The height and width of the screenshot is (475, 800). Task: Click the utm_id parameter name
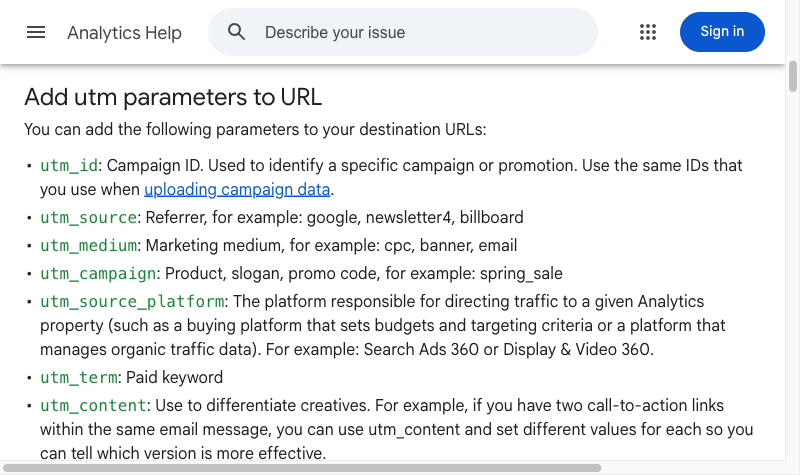[69, 166]
